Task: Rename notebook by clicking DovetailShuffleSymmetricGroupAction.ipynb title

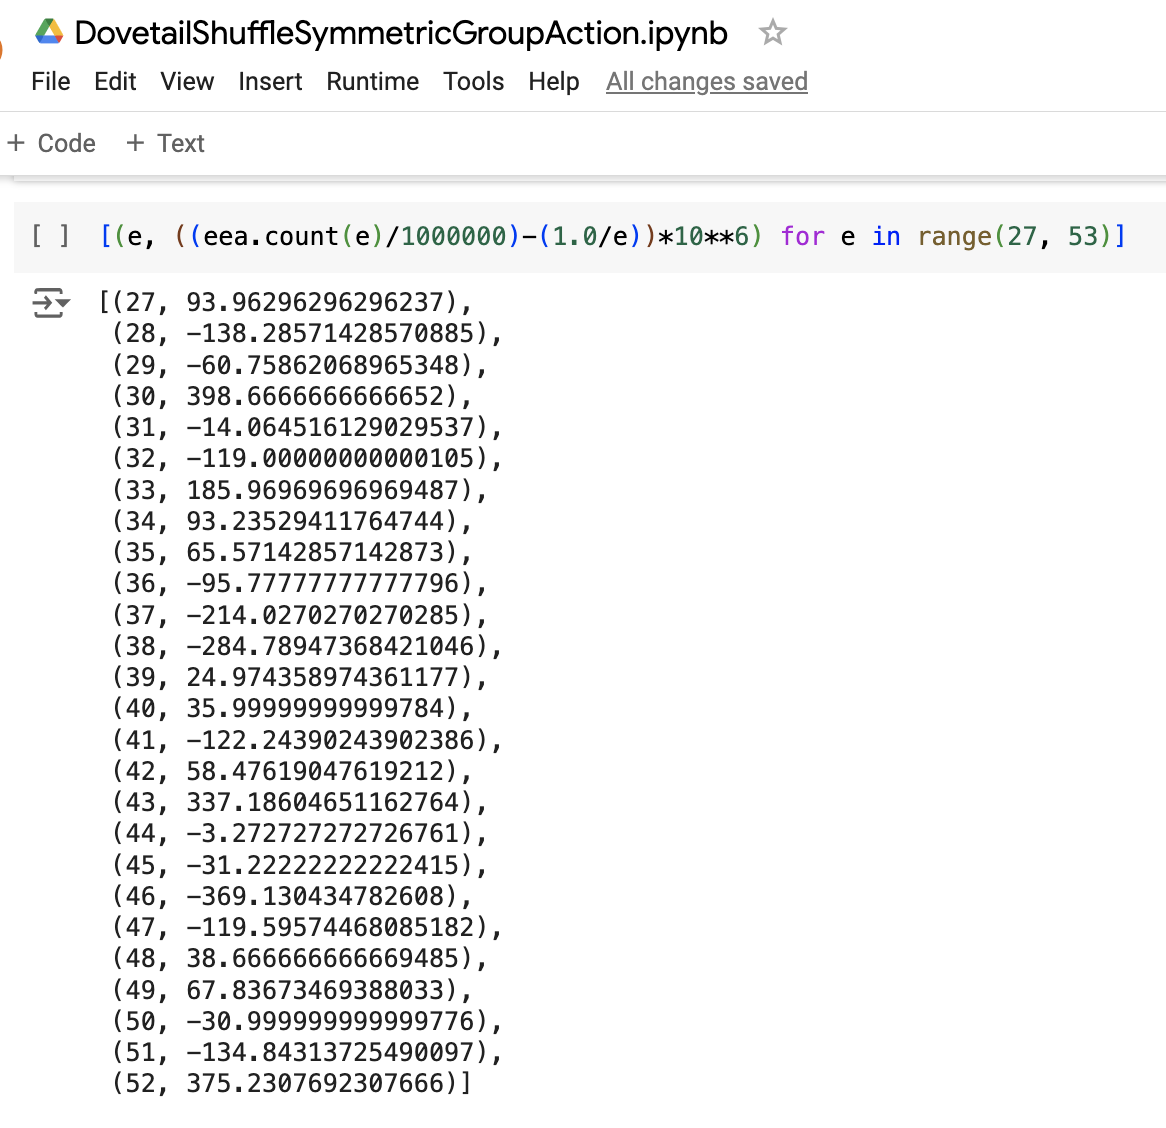Action: pos(401,32)
